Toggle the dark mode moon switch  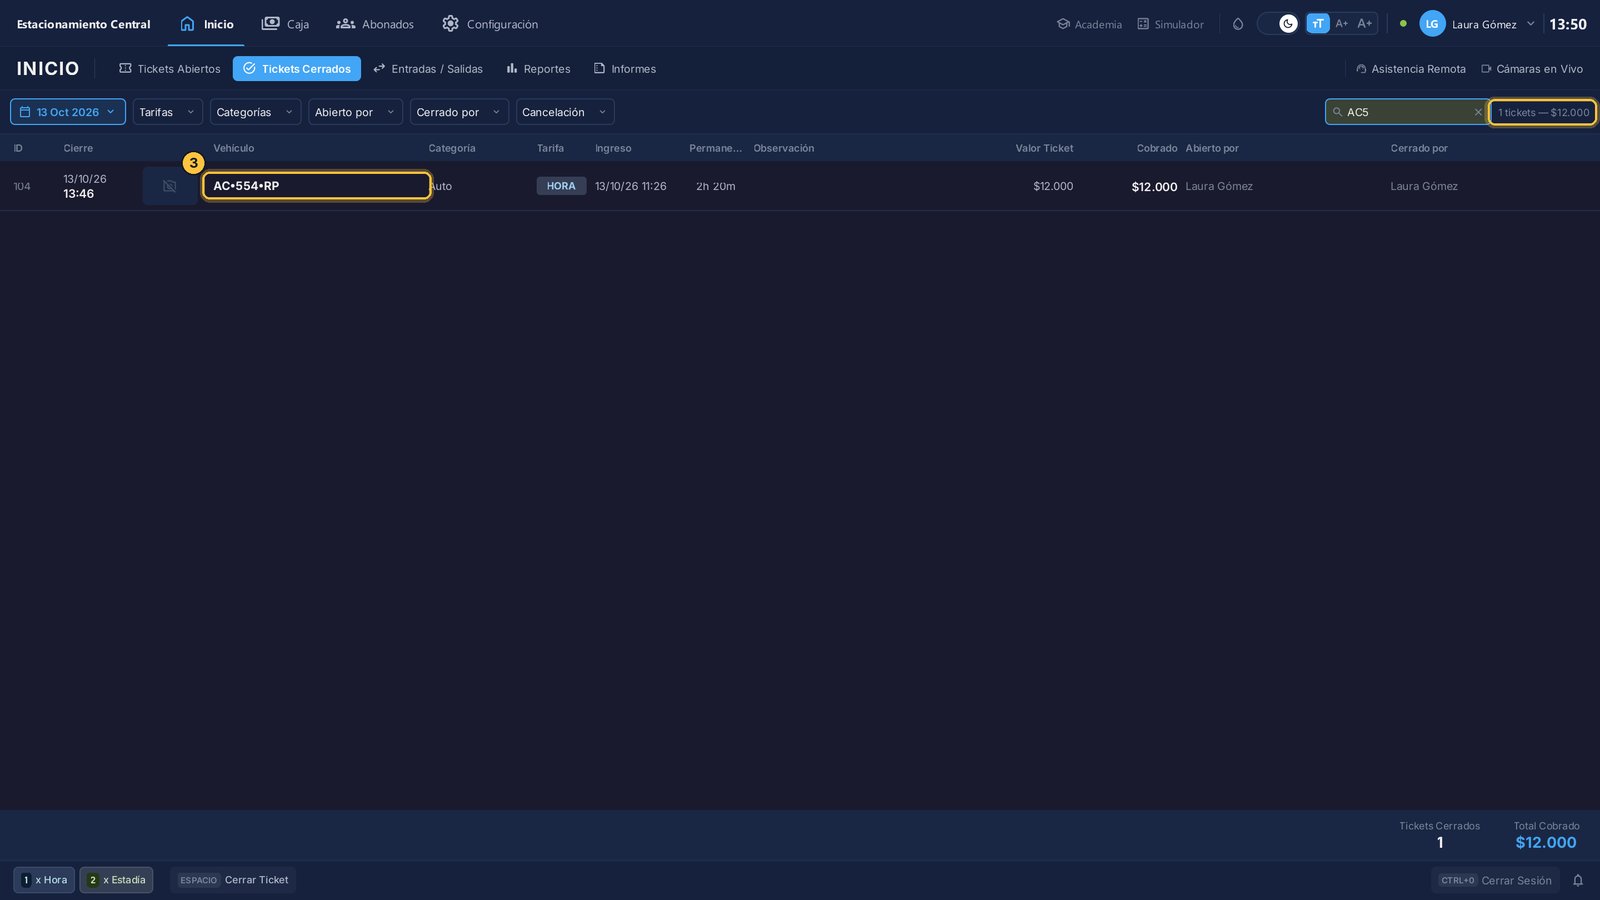[1279, 24]
